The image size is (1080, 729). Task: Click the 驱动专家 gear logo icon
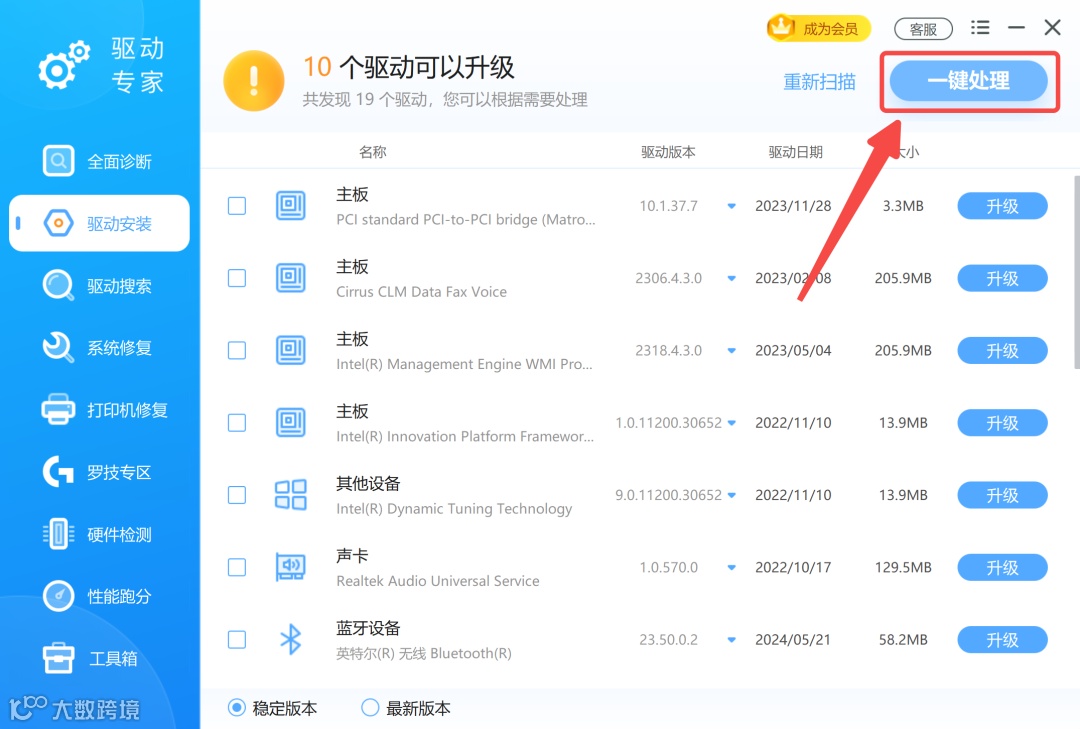pos(64,65)
